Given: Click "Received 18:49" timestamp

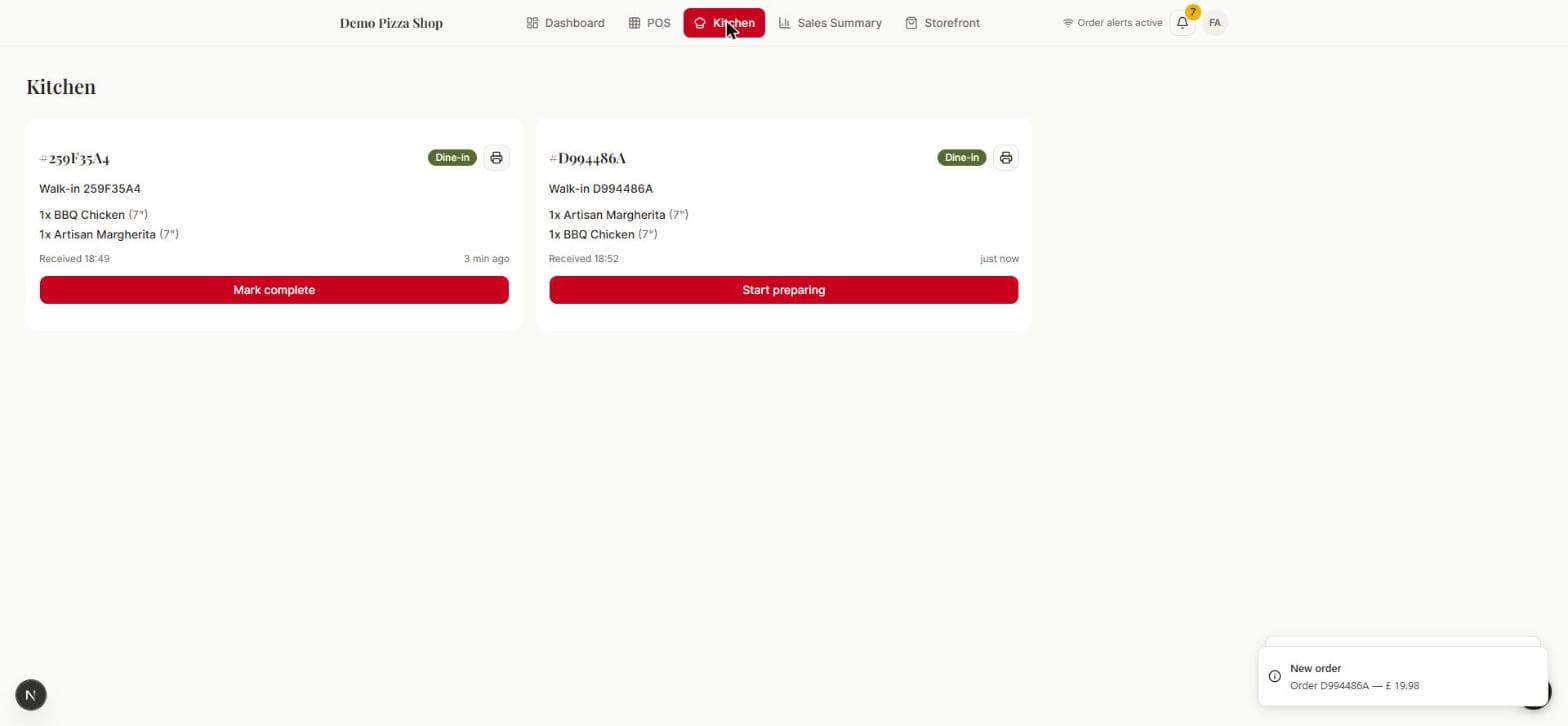Looking at the screenshot, I should tap(74, 259).
